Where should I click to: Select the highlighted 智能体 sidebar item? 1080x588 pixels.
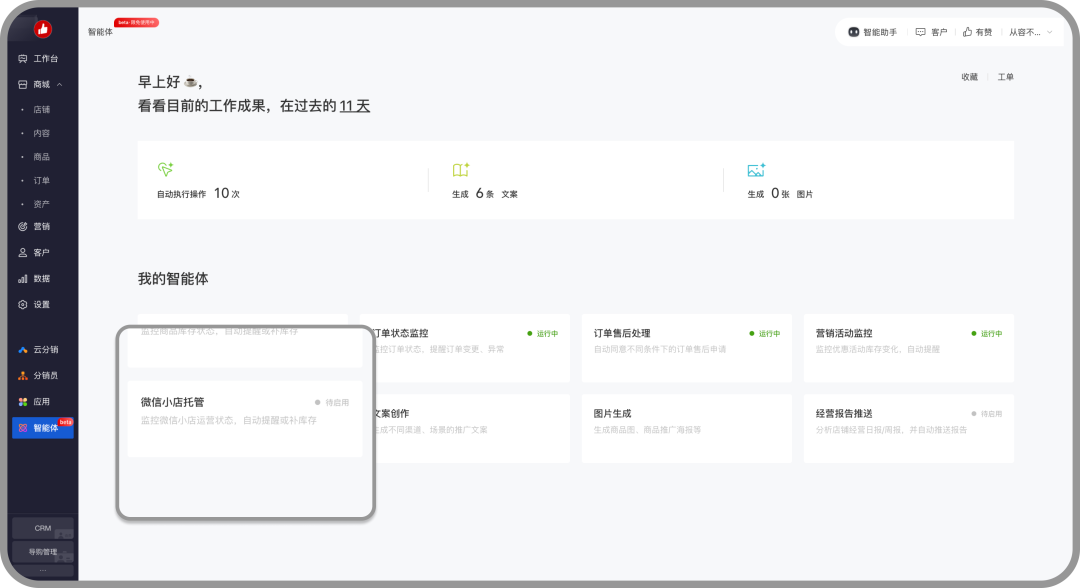pos(43,428)
